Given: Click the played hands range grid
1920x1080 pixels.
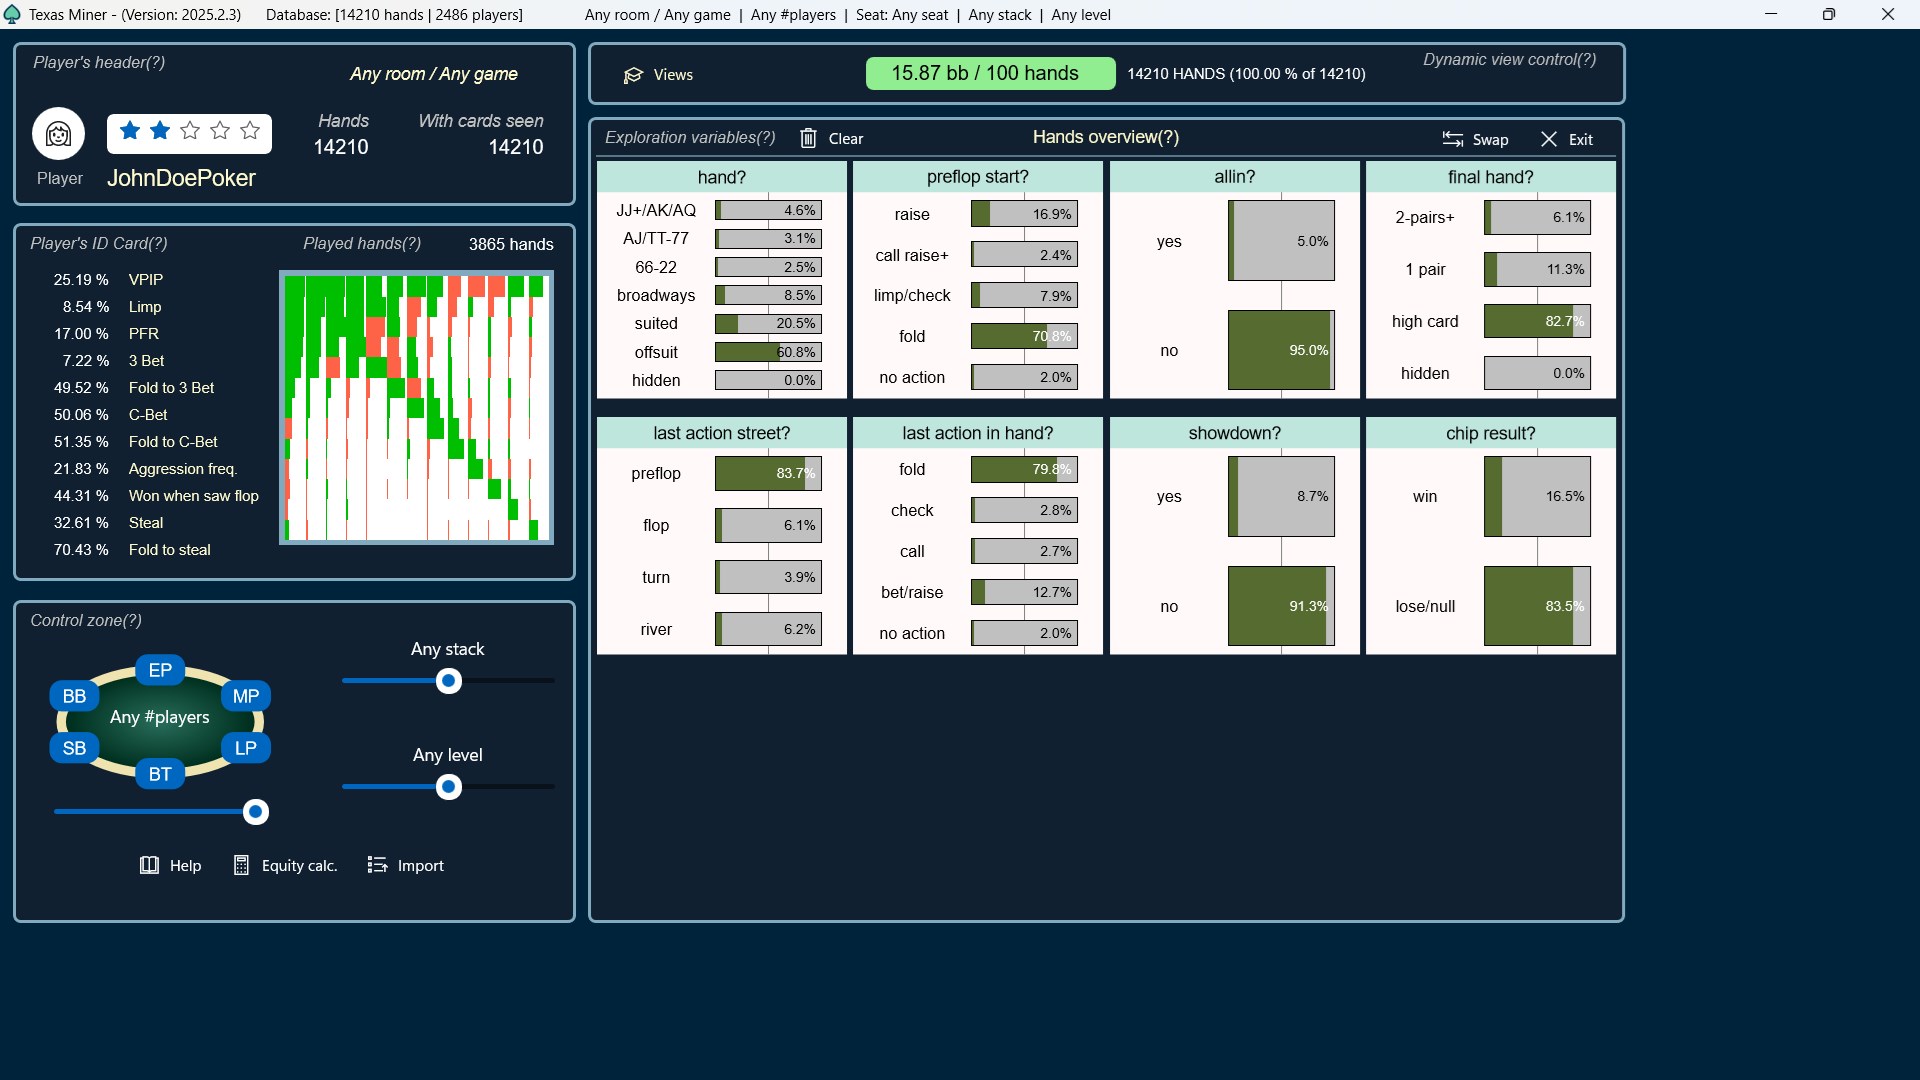Looking at the screenshot, I should tap(416, 407).
